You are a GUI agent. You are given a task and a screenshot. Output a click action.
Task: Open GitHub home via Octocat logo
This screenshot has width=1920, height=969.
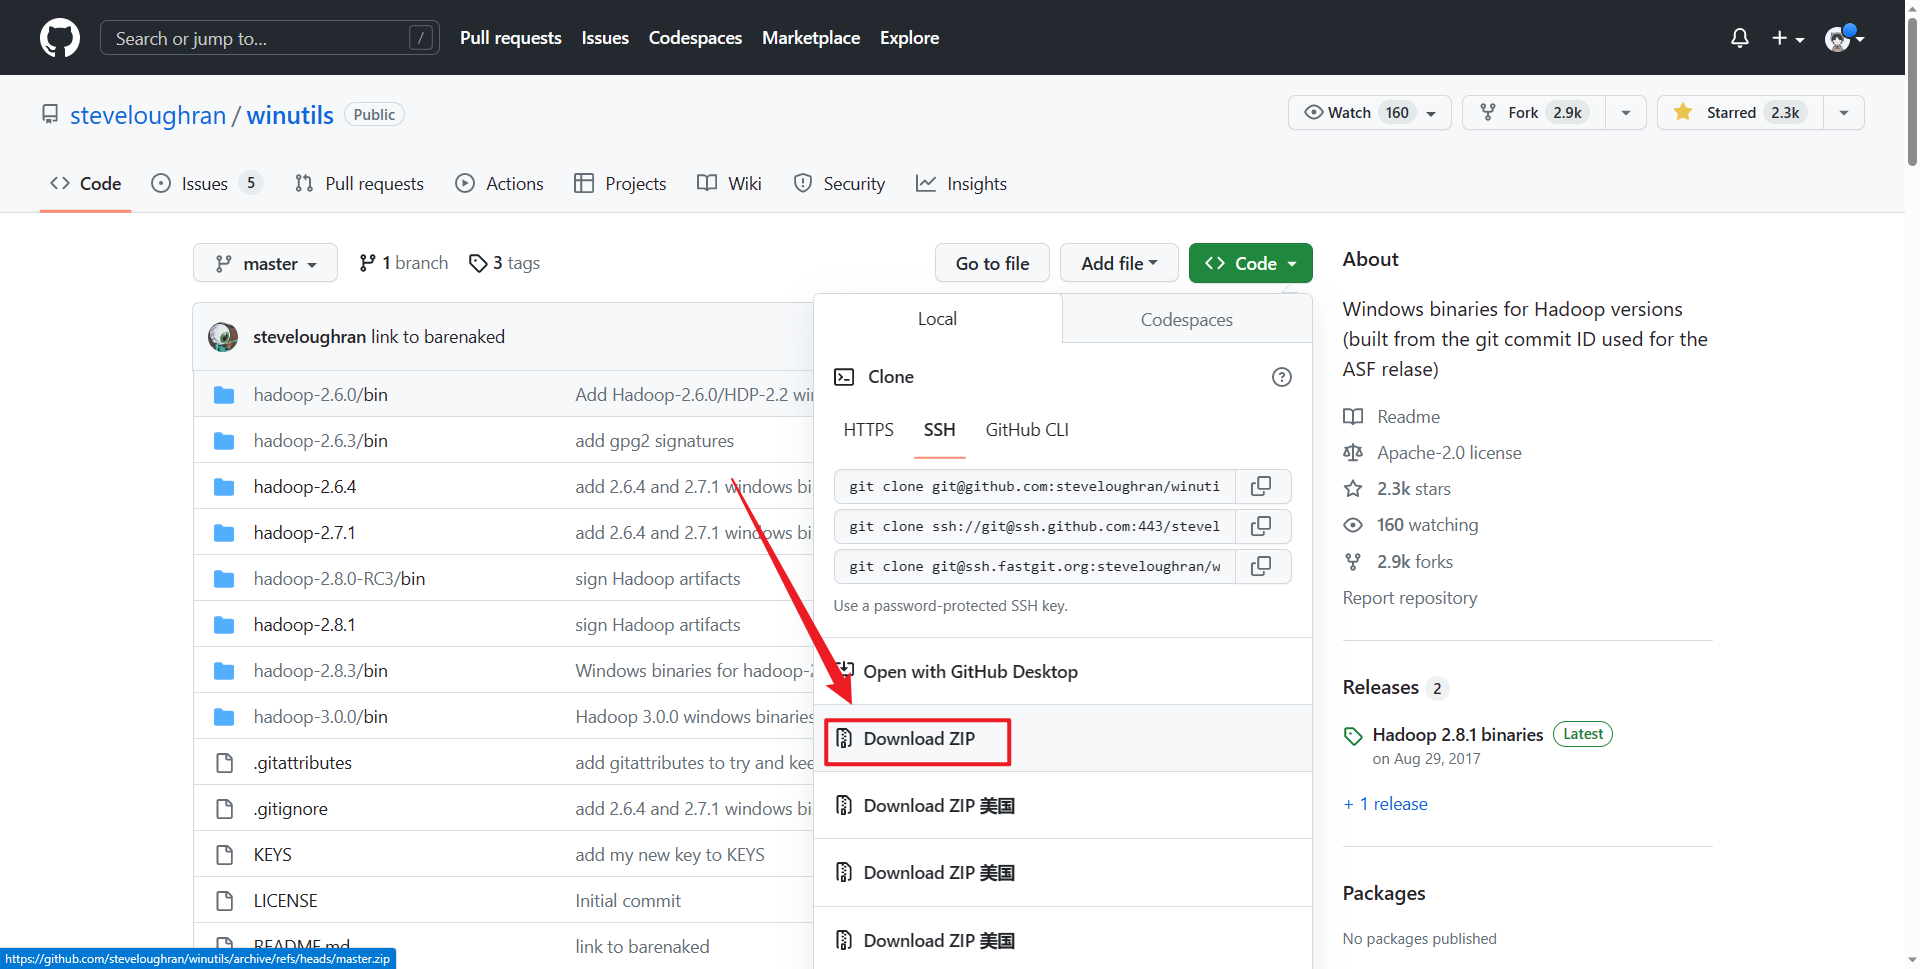click(60, 38)
